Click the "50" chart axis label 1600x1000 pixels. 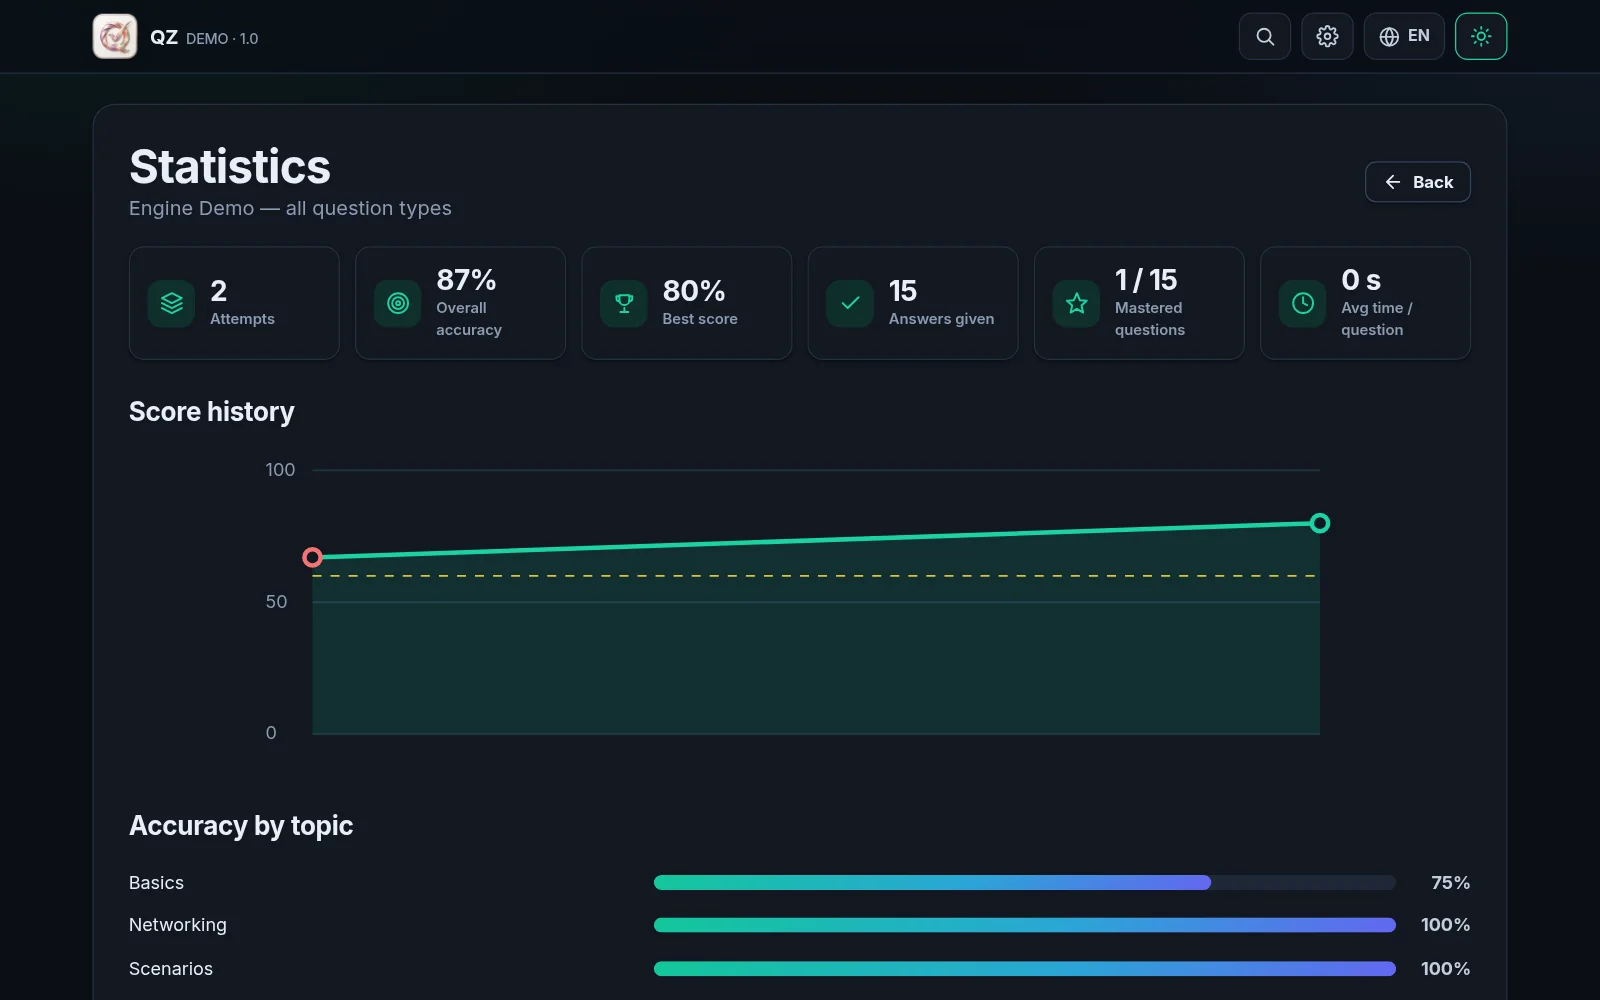pyautogui.click(x=276, y=602)
